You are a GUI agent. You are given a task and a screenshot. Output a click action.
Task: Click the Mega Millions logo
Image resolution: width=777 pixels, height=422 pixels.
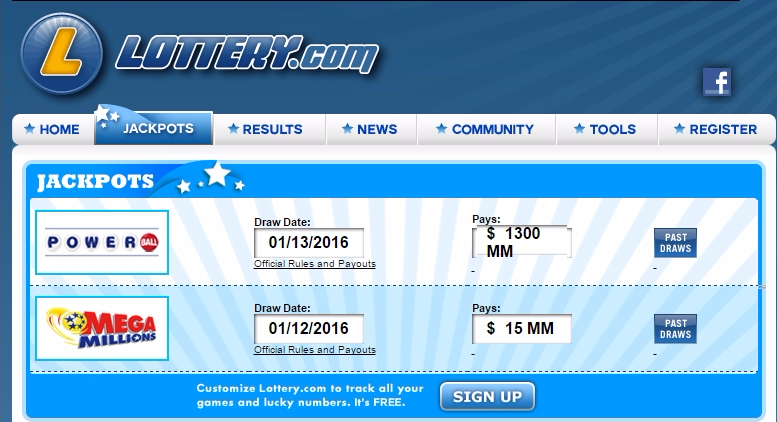pyautogui.click(x=102, y=328)
